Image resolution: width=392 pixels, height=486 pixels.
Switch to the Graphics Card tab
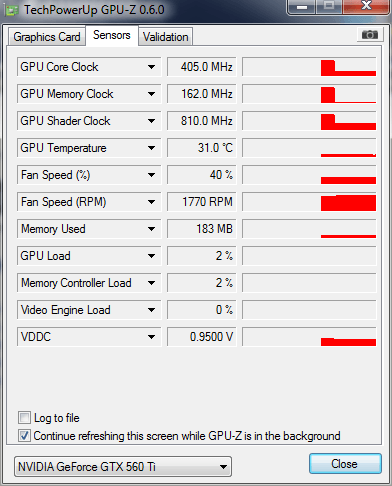click(47, 37)
